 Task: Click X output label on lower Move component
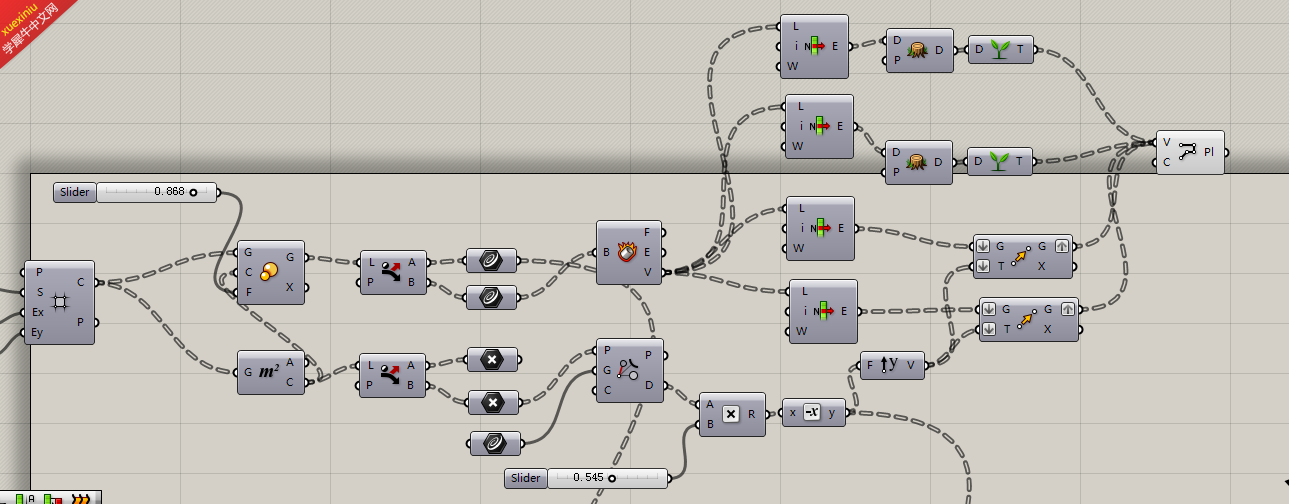click(1048, 329)
